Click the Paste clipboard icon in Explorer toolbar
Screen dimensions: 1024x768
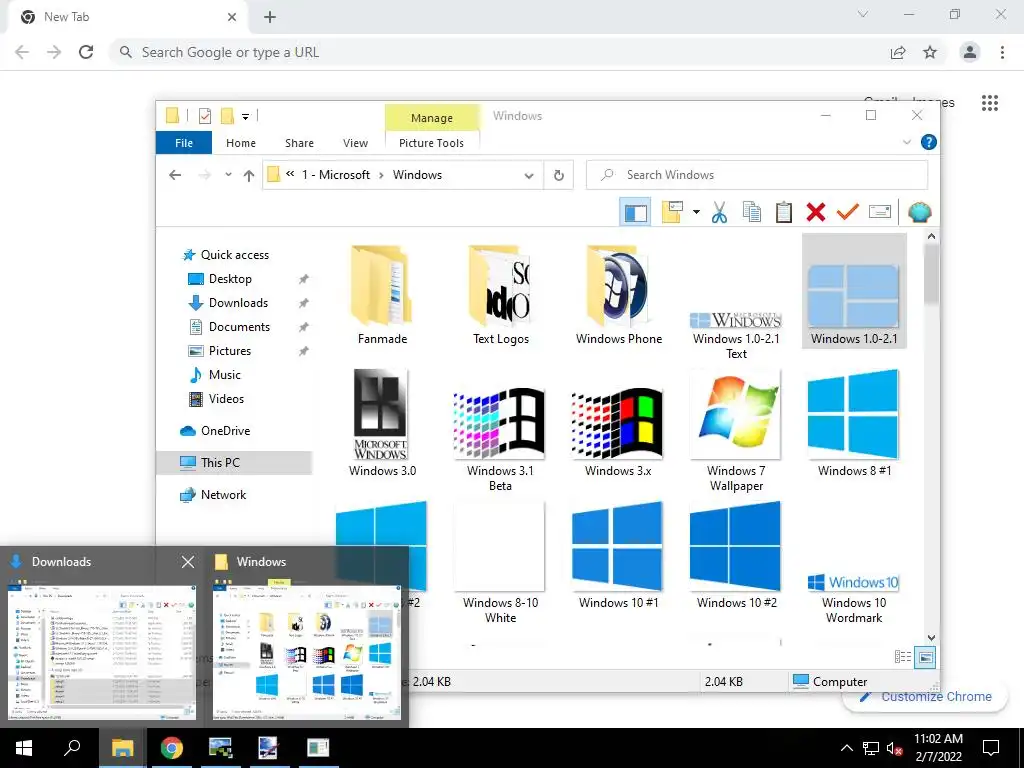[x=784, y=212]
